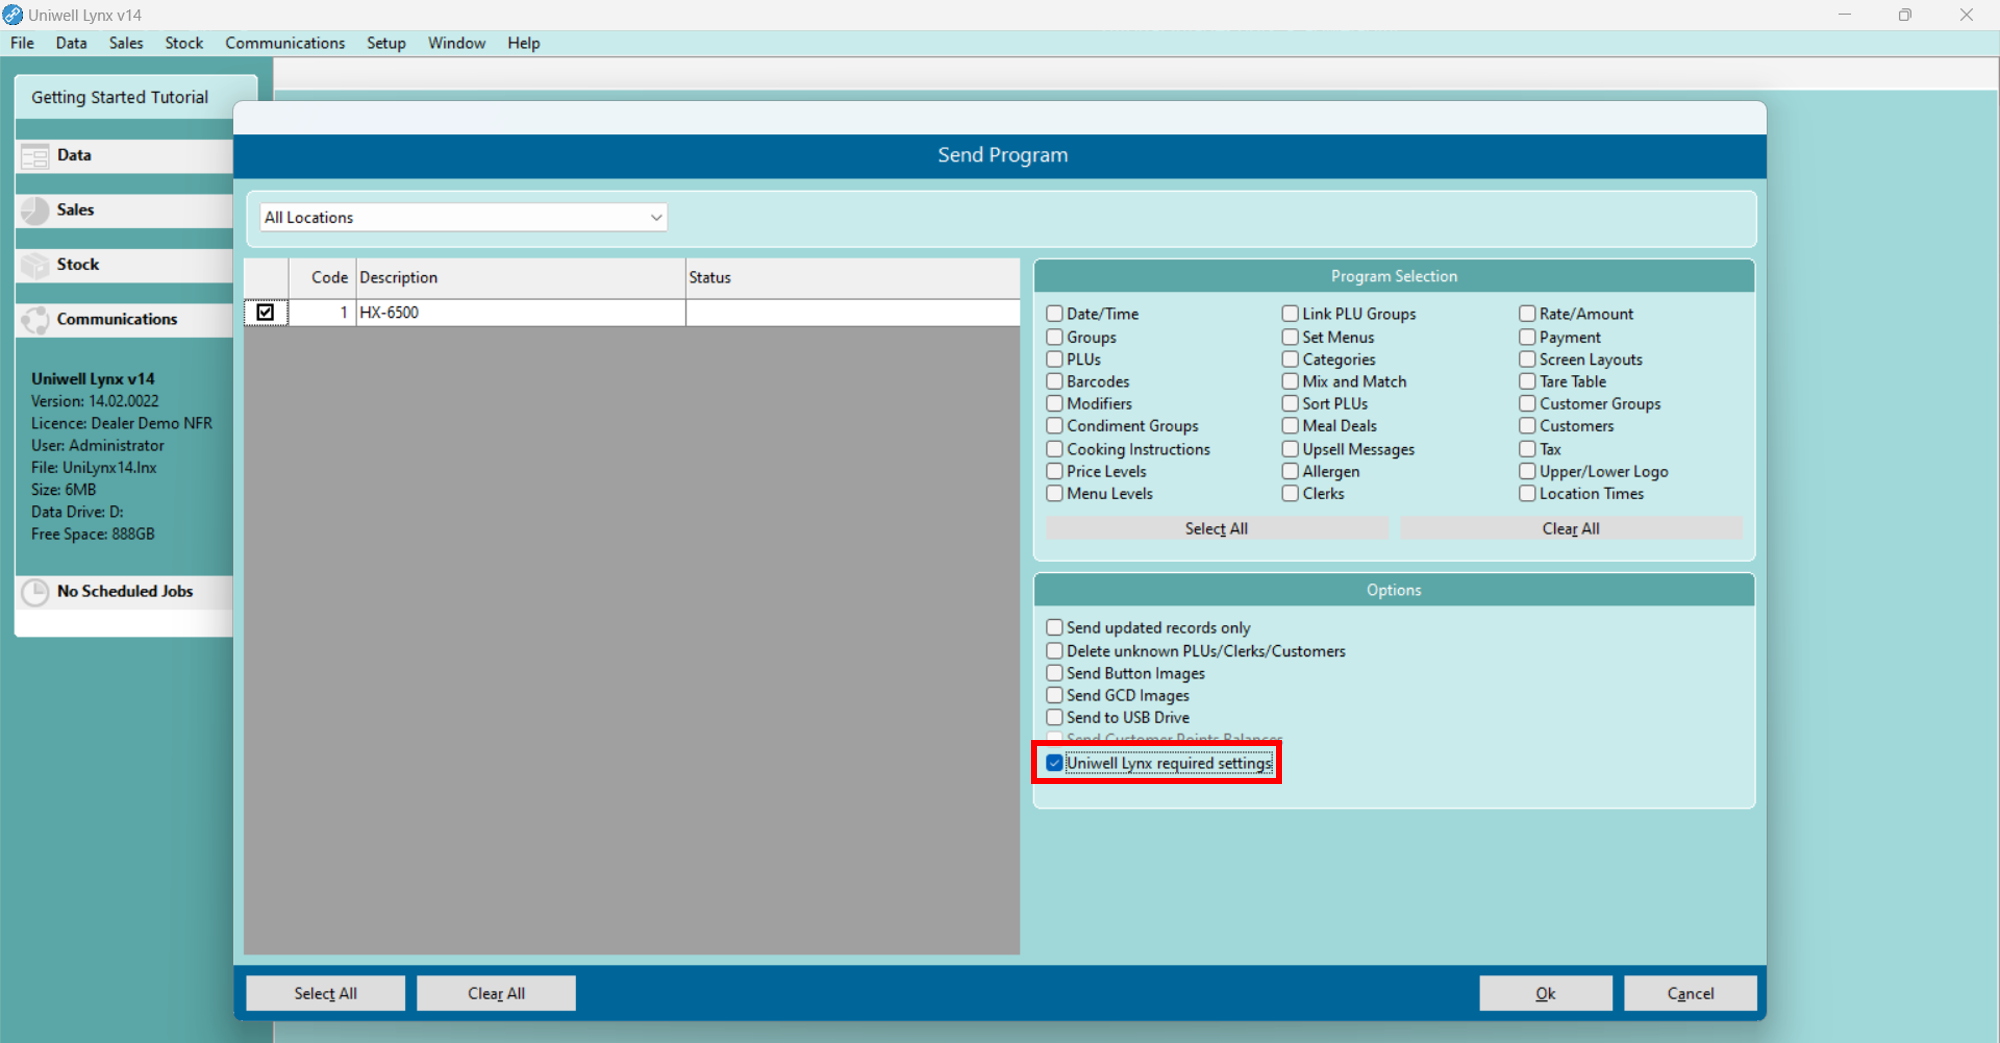Tick the Sort PLUs checkbox
Image resolution: width=2000 pixels, height=1043 pixels.
(1290, 403)
